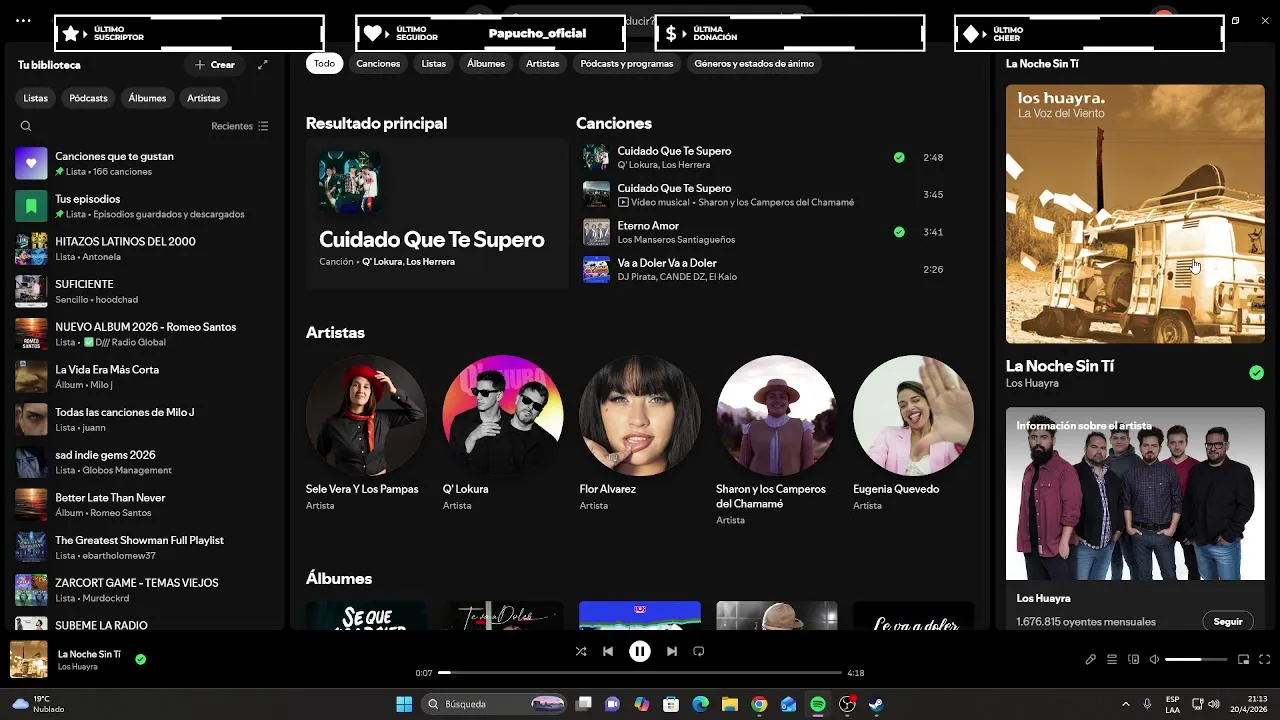
Task: Skip to the previous track
Action: coord(608,651)
